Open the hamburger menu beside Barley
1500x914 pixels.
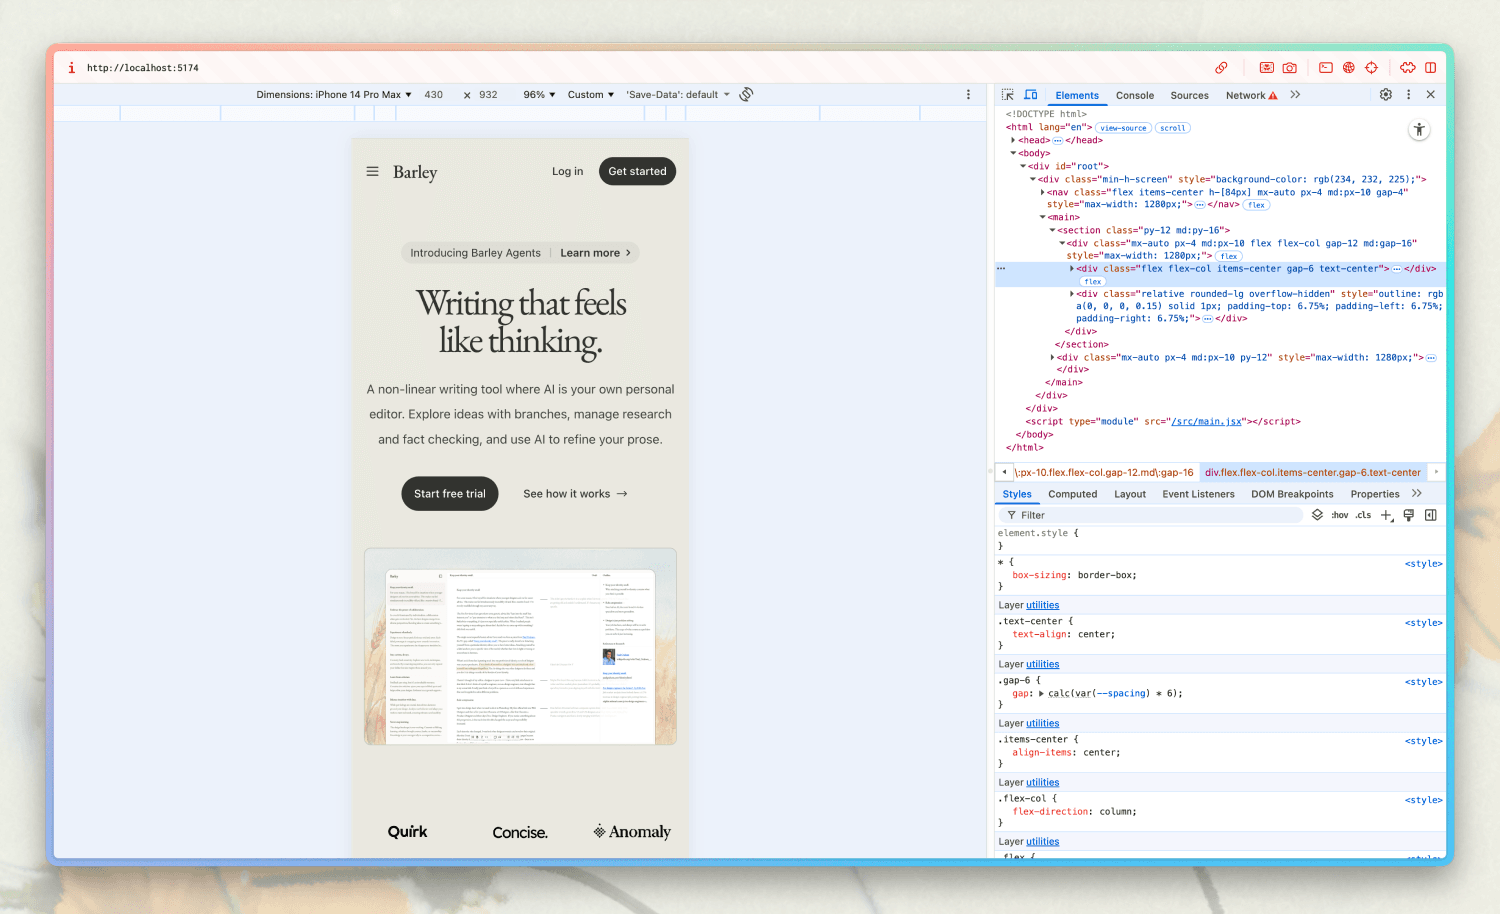(x=372, y=172)
